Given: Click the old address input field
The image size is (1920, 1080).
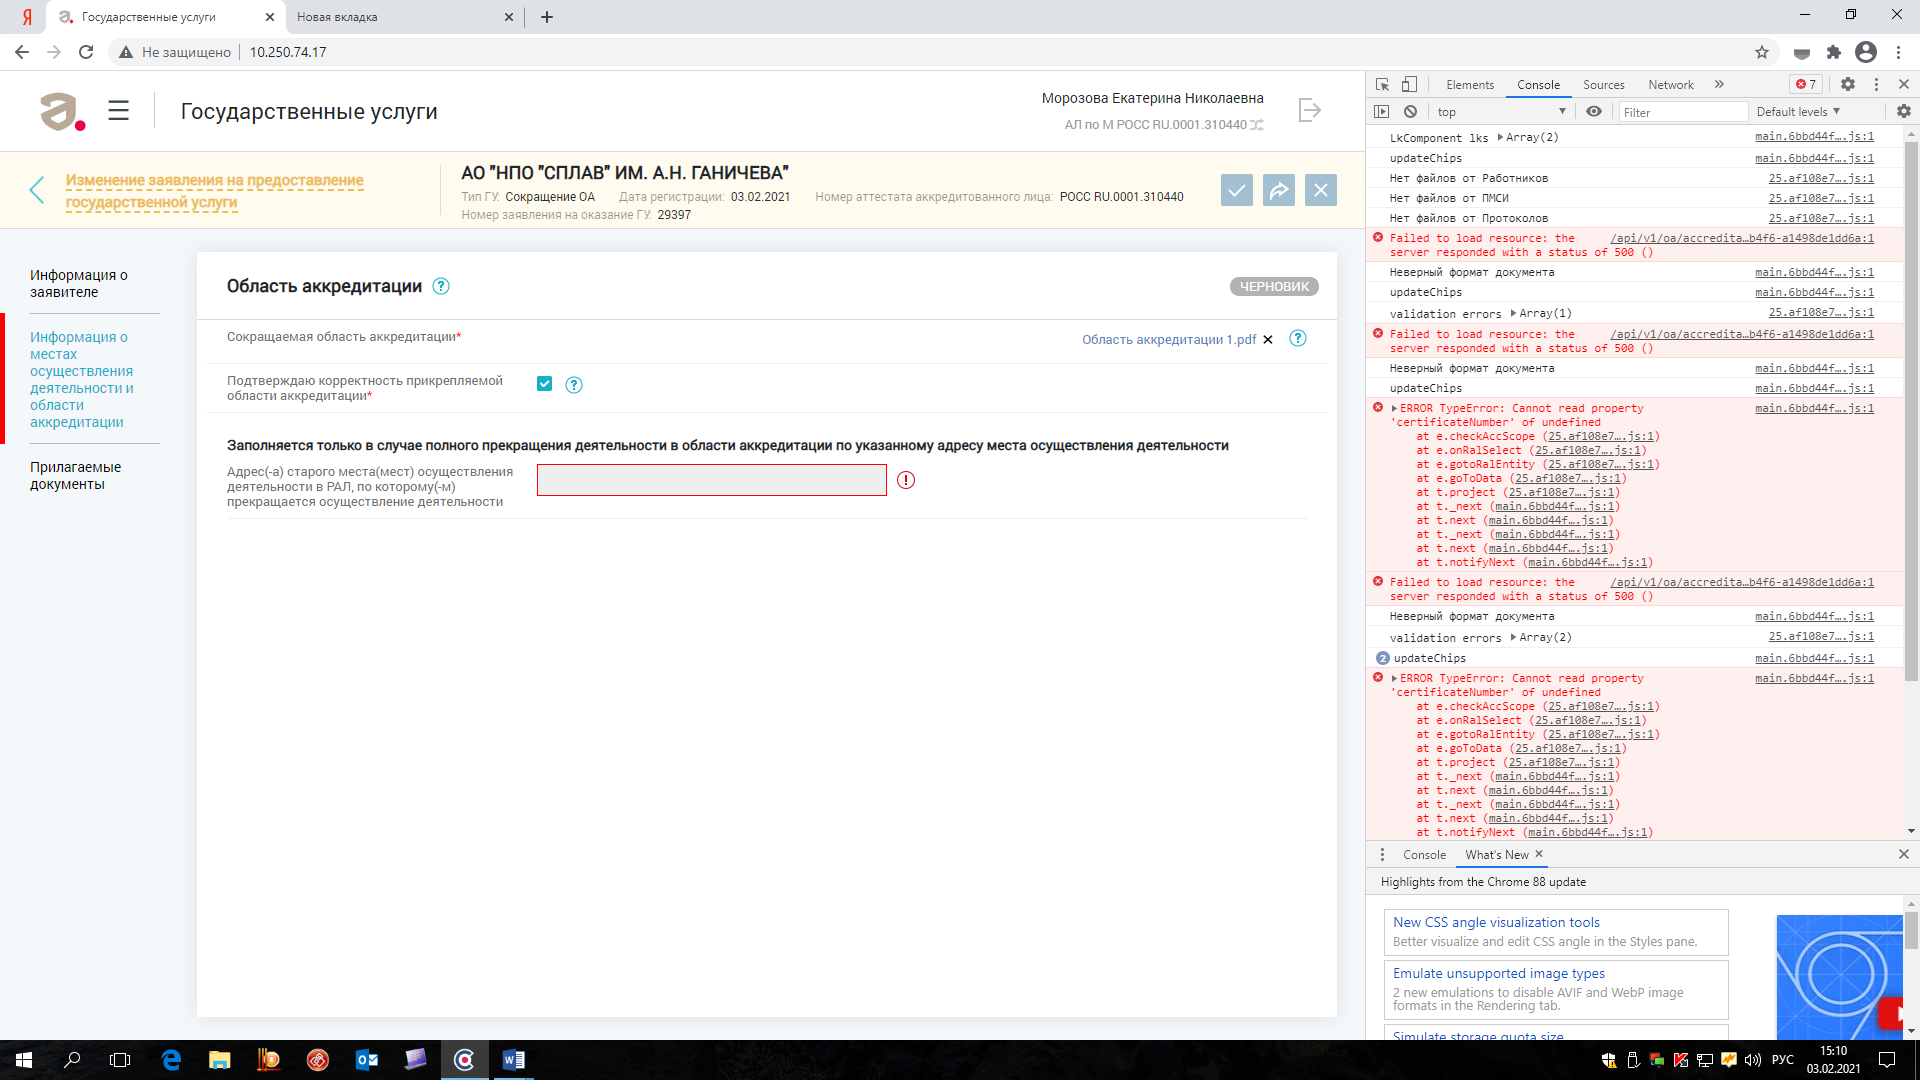Looking at the screenshot, I should click(x=711, y=480).
